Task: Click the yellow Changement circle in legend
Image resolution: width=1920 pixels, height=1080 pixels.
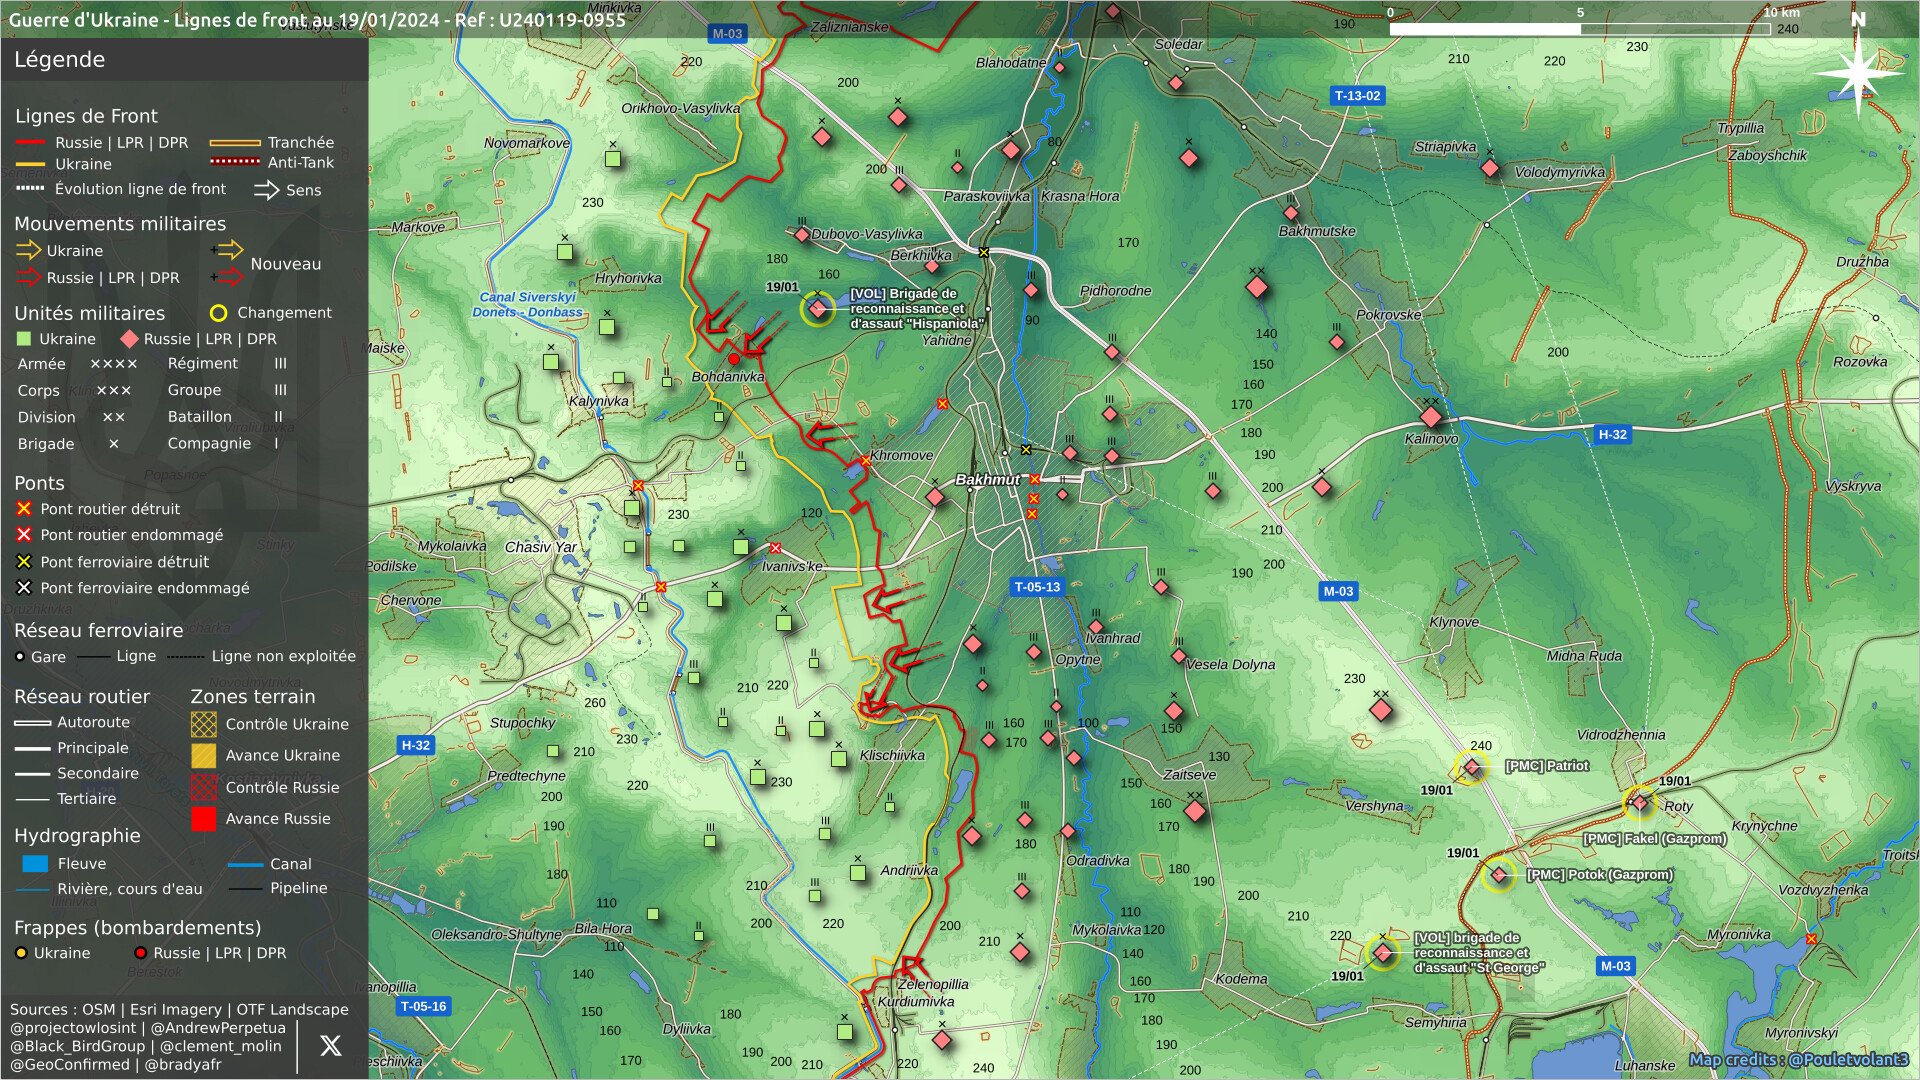Action: click(218, 313)
